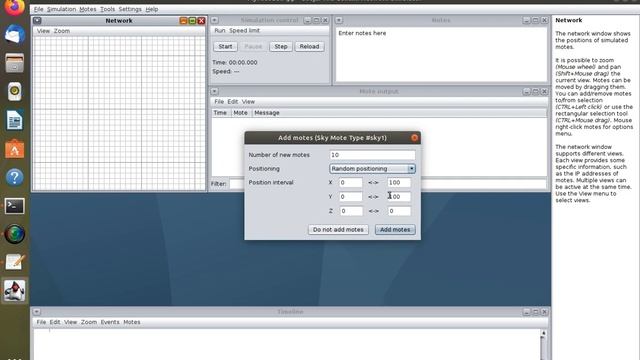Click the Number of new motes field
The height and width of the screenshot is (360, 640).
pyautogui.click(x=372, y=155)
